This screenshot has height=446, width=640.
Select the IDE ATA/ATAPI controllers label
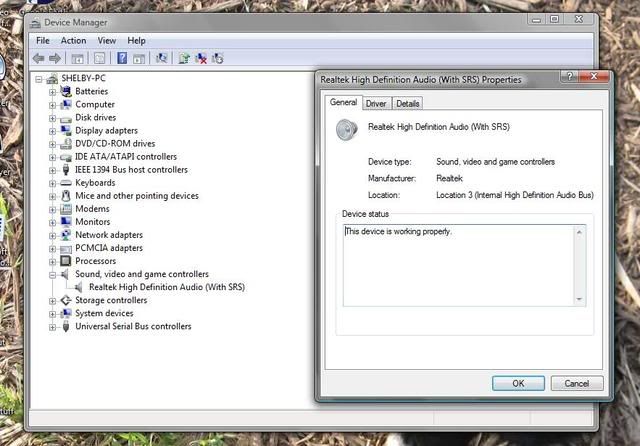(126, 157)
